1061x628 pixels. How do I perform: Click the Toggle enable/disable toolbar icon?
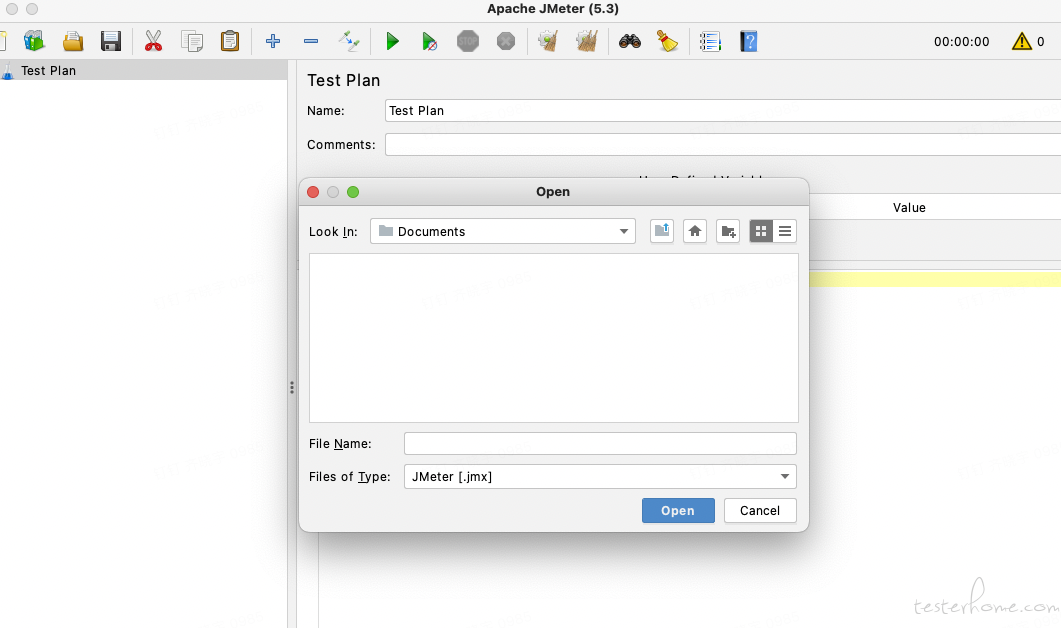click(349, 41)
